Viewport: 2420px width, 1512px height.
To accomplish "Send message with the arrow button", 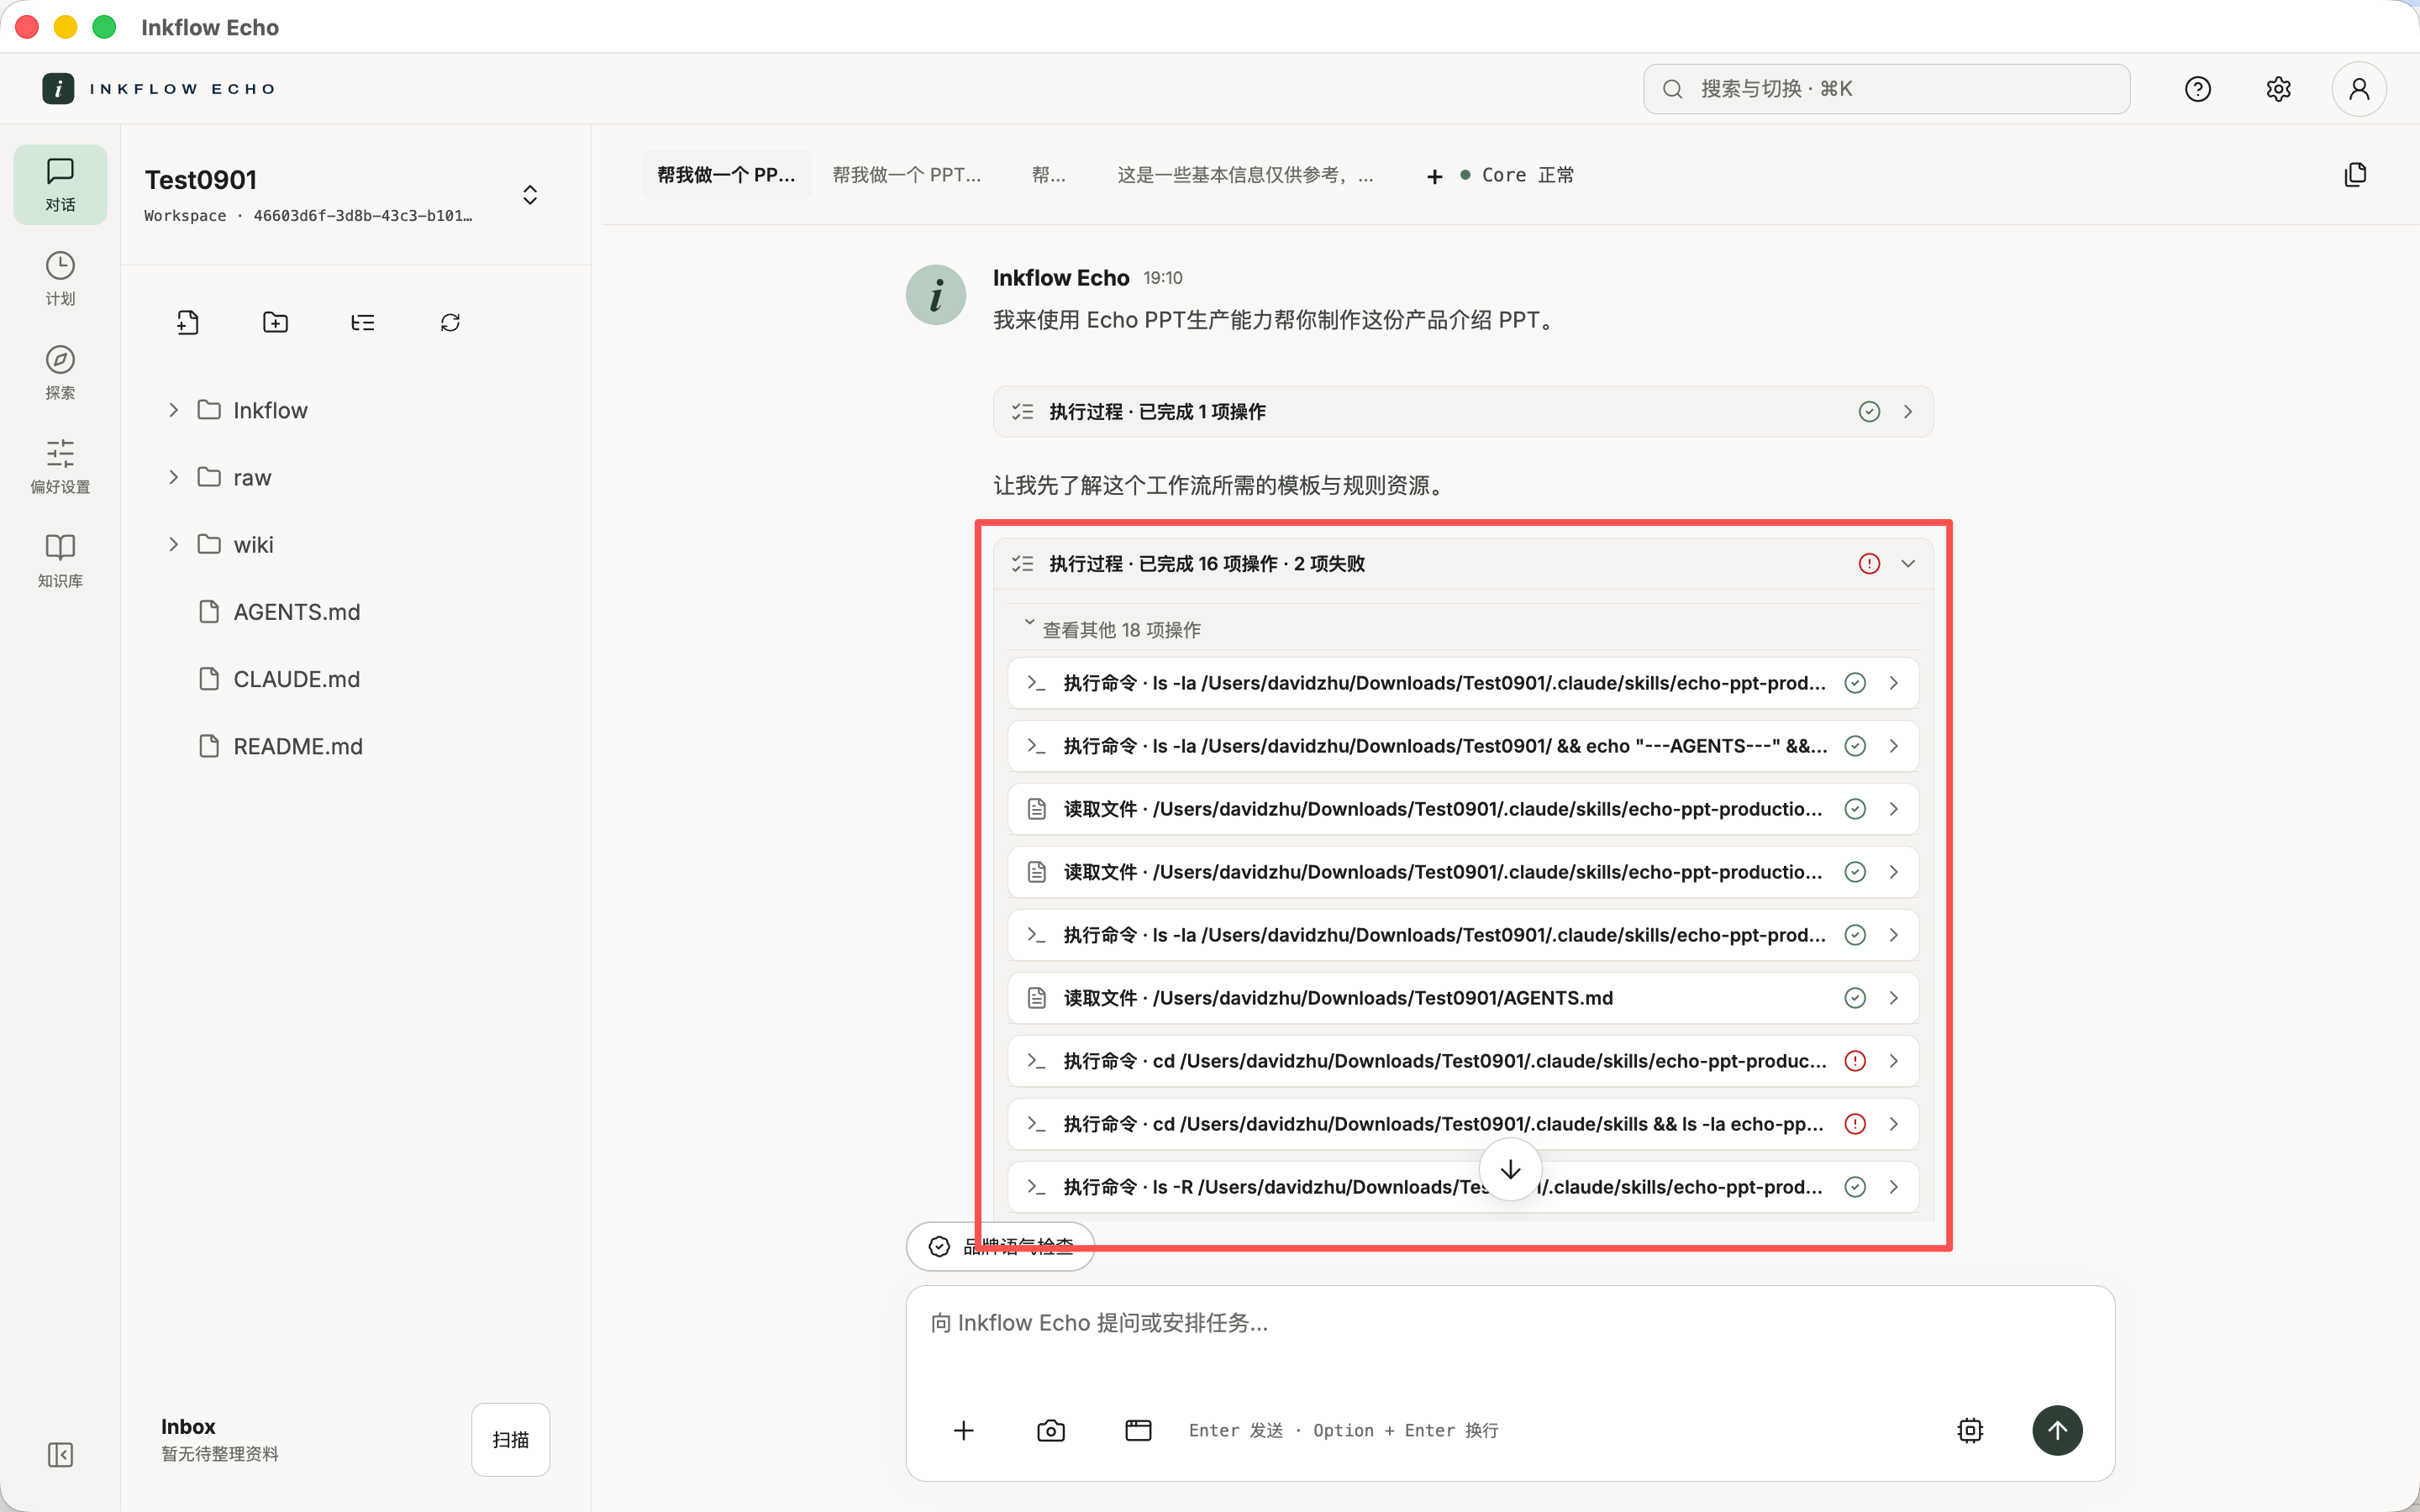I will [x=2057, y=1430].
